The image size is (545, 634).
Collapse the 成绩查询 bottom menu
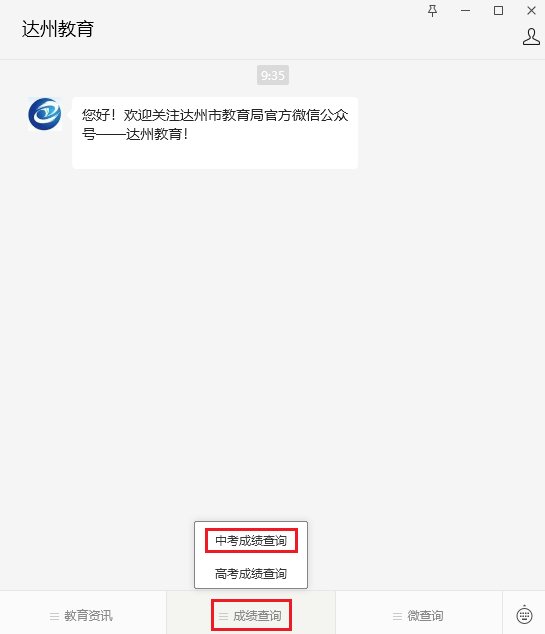tap(251, 613)
